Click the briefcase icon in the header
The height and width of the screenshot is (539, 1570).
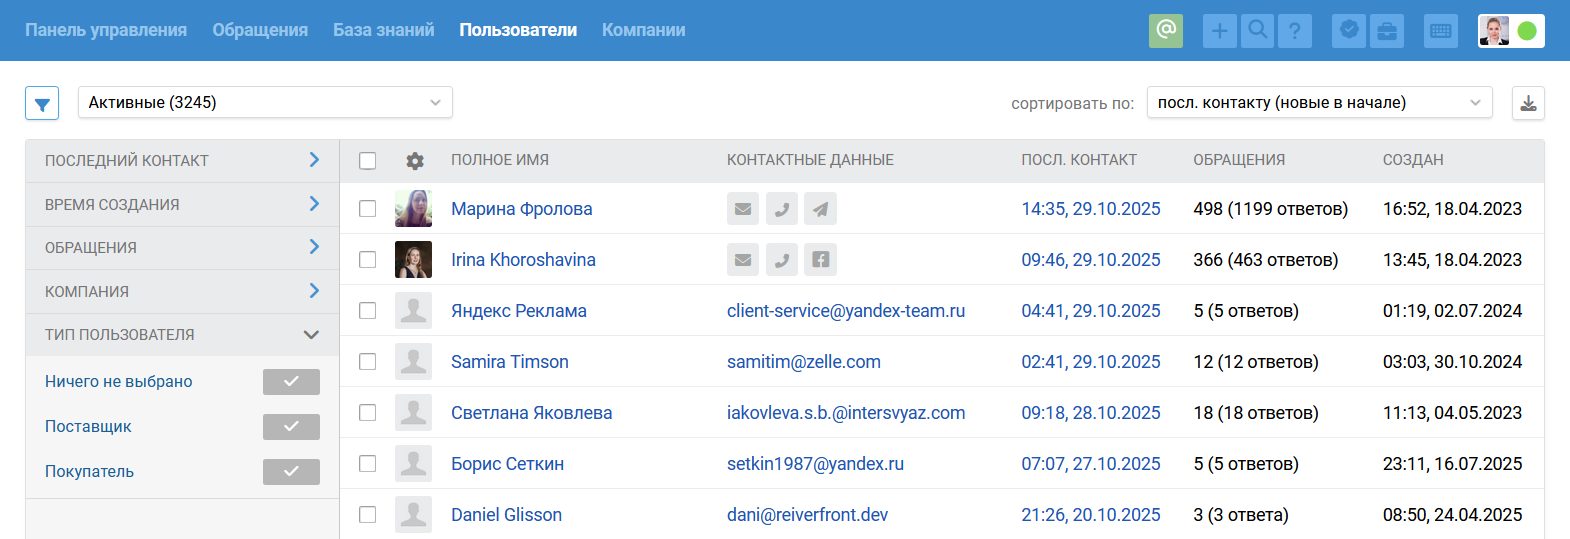click(1387, 31)
